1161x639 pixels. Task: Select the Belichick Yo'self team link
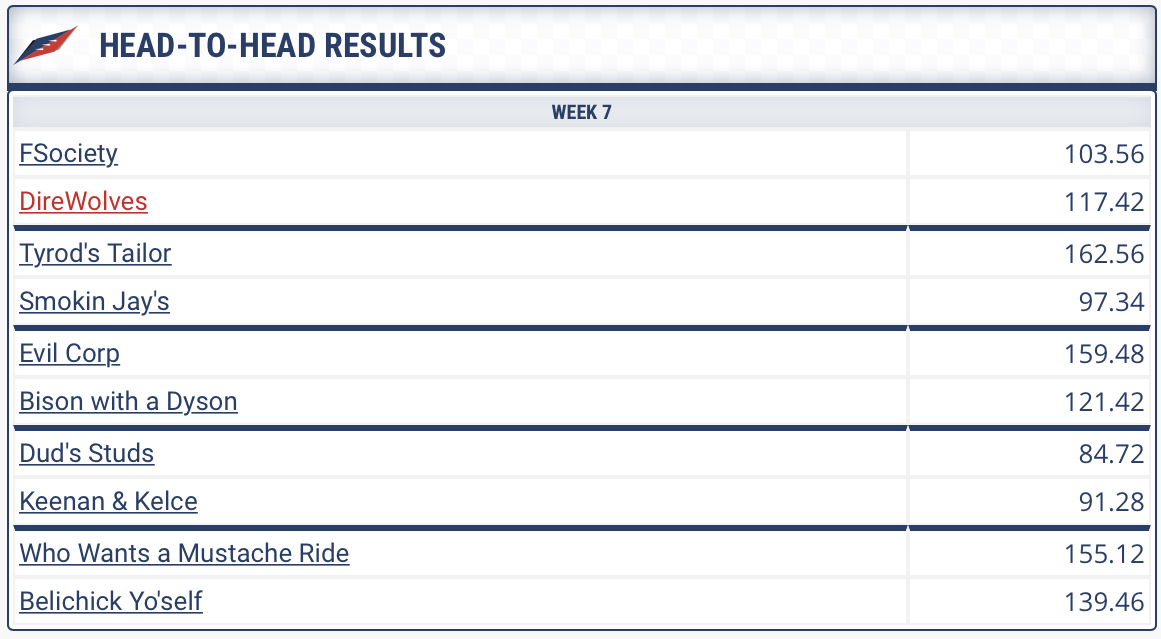pyautogui.click(x=110, y=601)
